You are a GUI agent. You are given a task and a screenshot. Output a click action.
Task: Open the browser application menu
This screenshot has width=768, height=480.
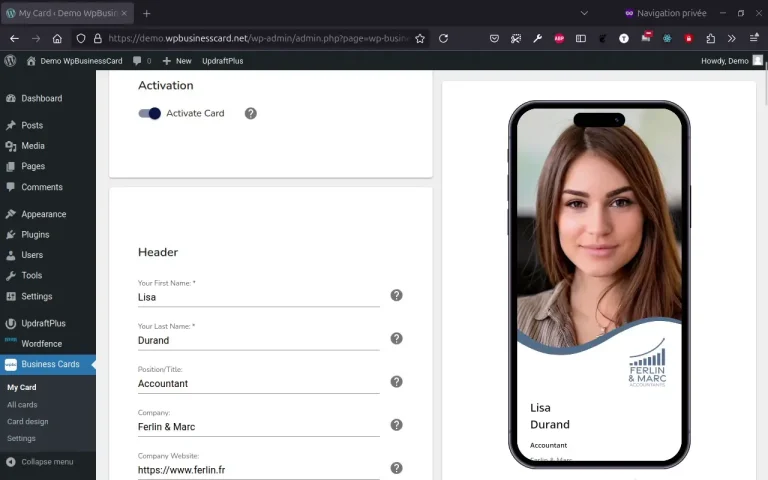click(754, 38)
